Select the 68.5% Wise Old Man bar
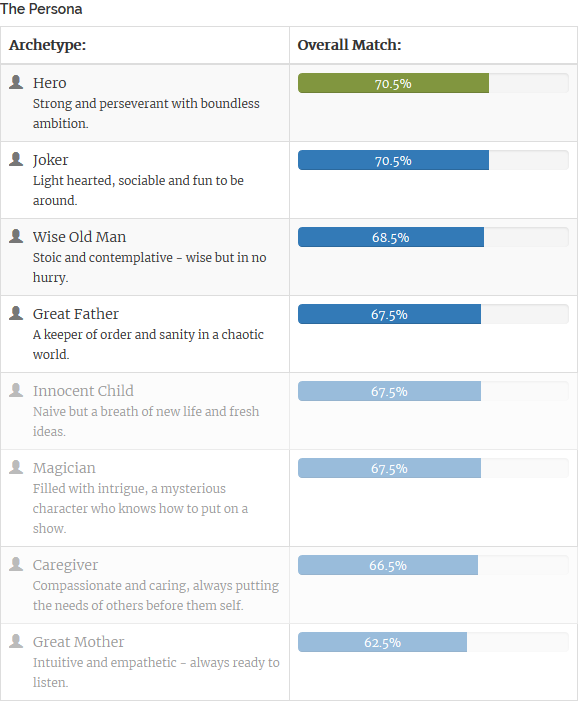 (x=391, y=237)
